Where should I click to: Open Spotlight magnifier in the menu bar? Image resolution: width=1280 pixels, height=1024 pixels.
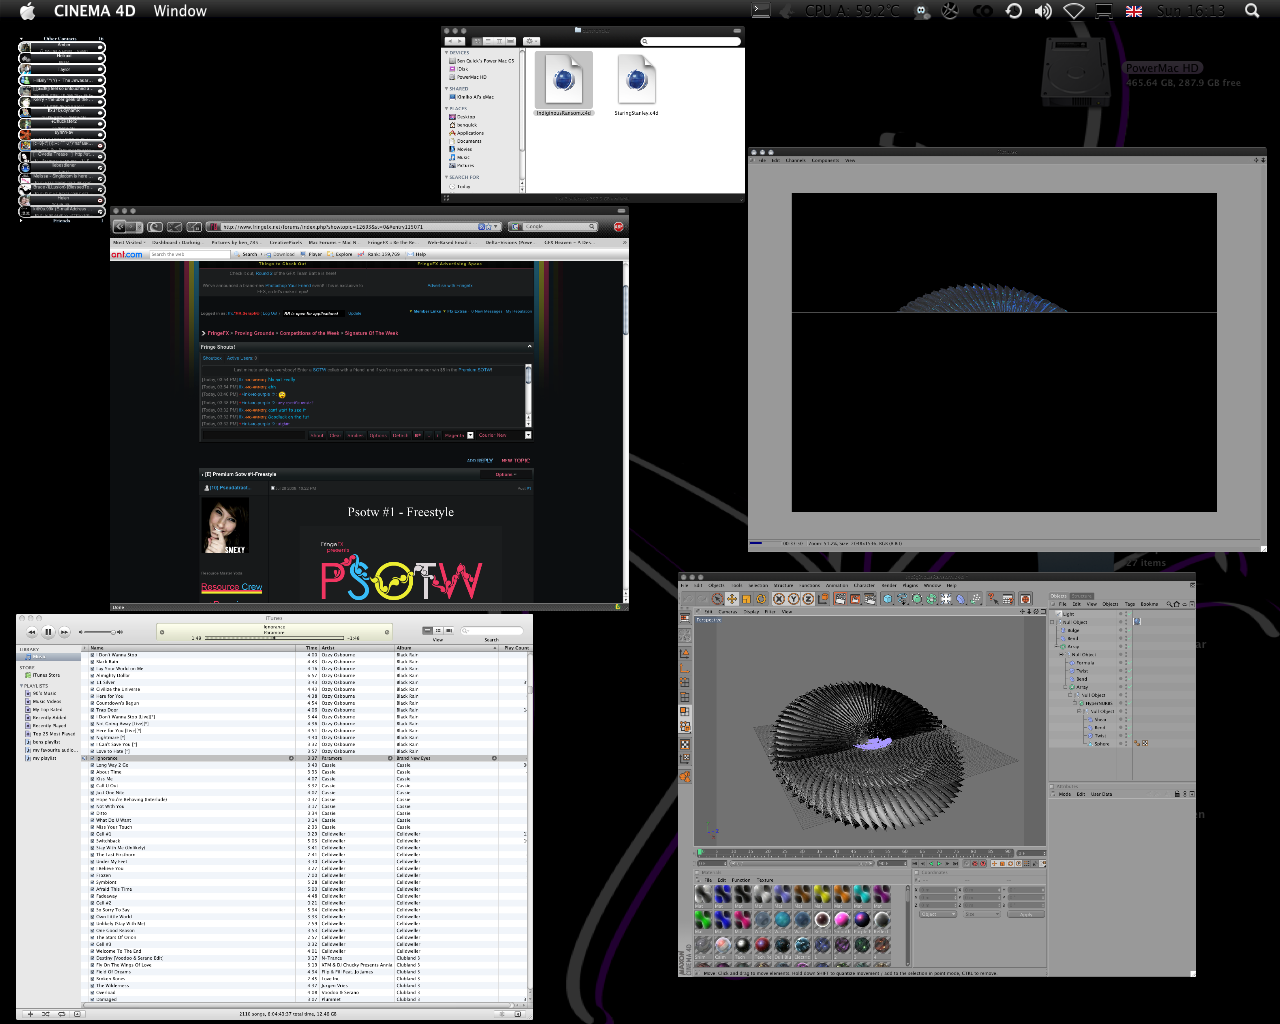pos(1252,11)
